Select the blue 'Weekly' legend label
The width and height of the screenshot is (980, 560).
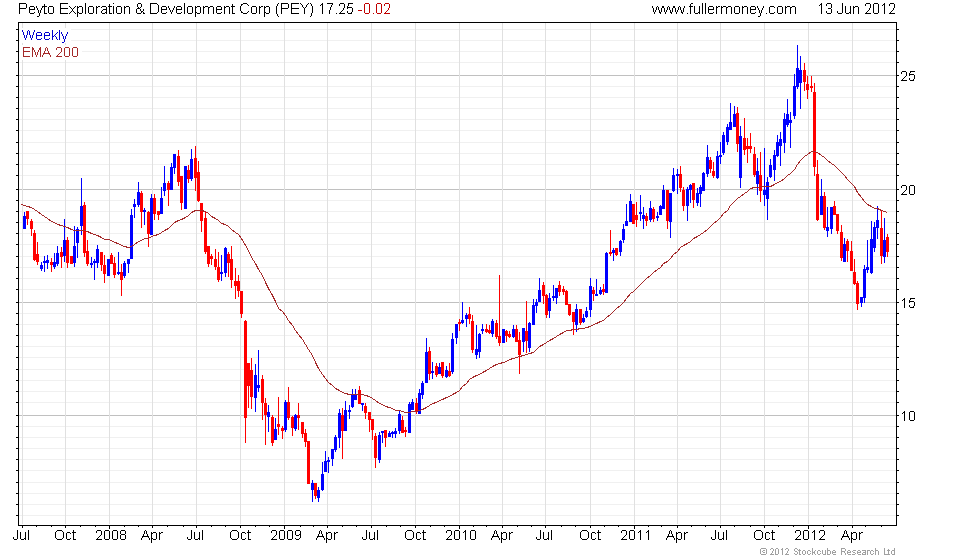[45, 36]
